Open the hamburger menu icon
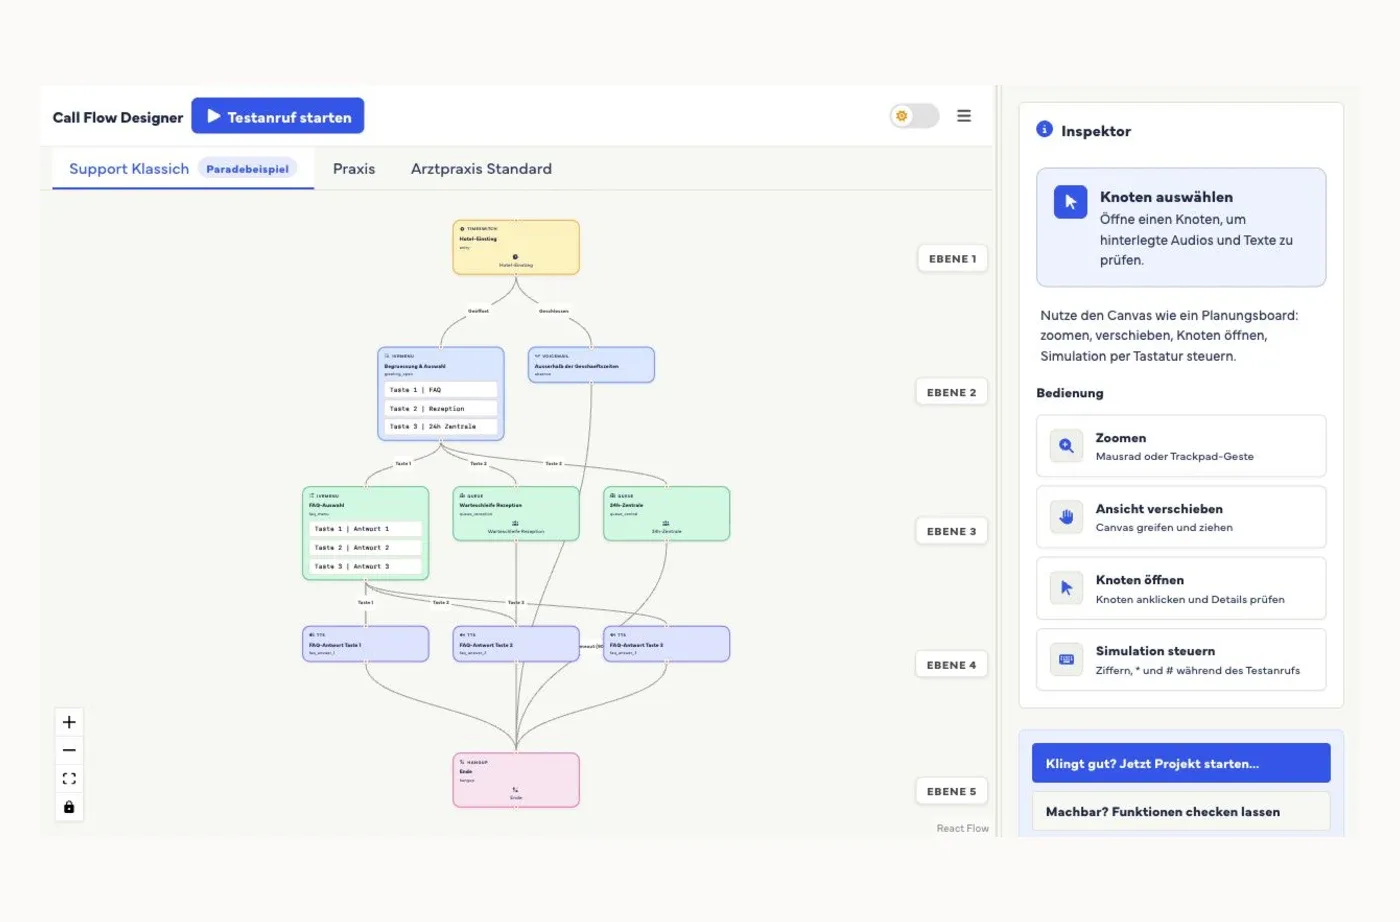1400x922 pixels. 964,116
